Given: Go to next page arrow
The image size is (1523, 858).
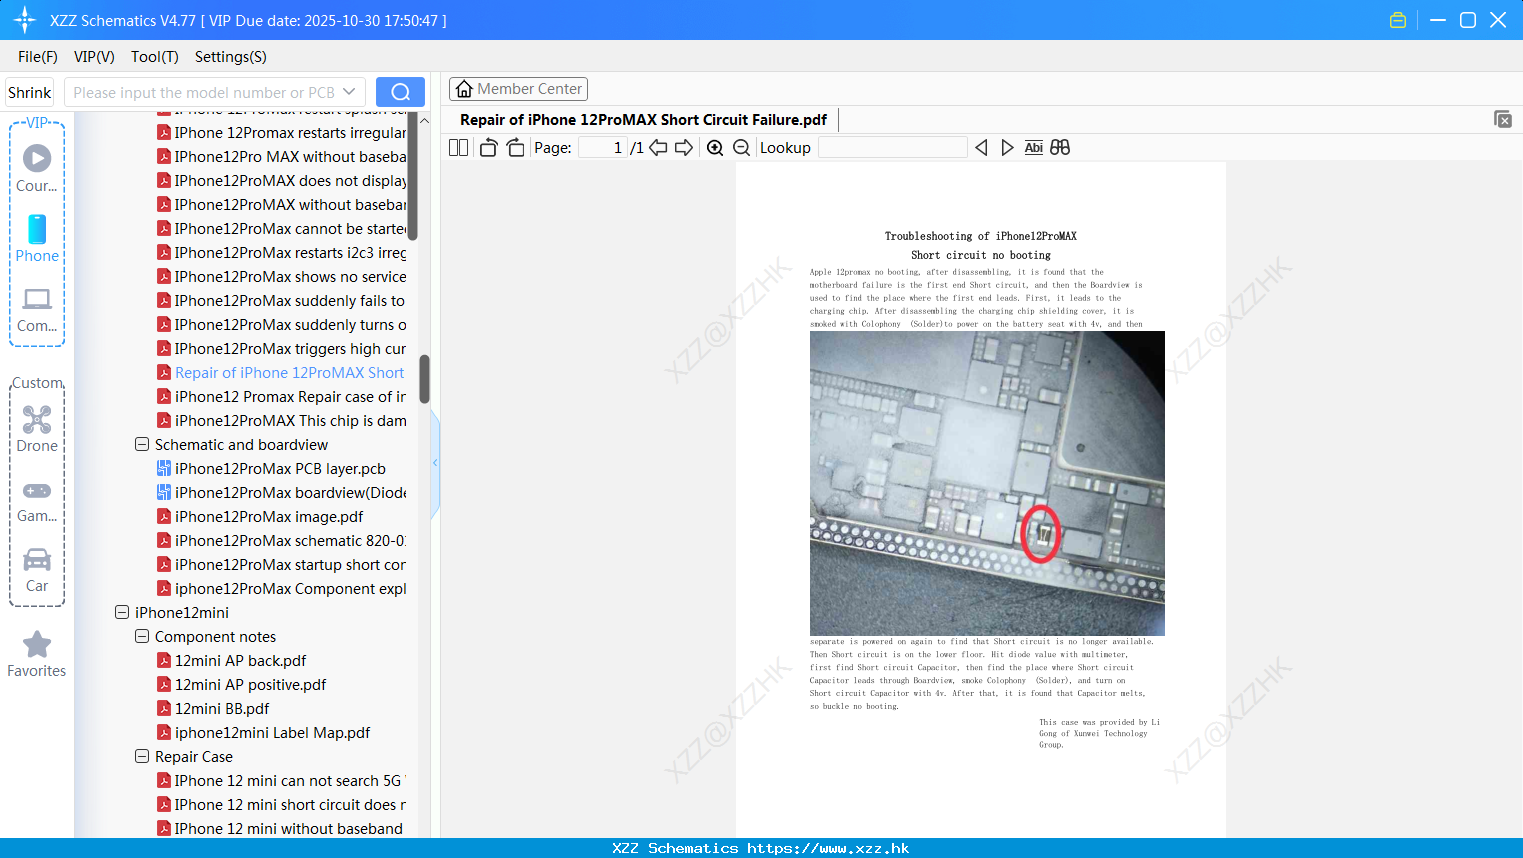Looking at the screenshot, I should point(684,148).
